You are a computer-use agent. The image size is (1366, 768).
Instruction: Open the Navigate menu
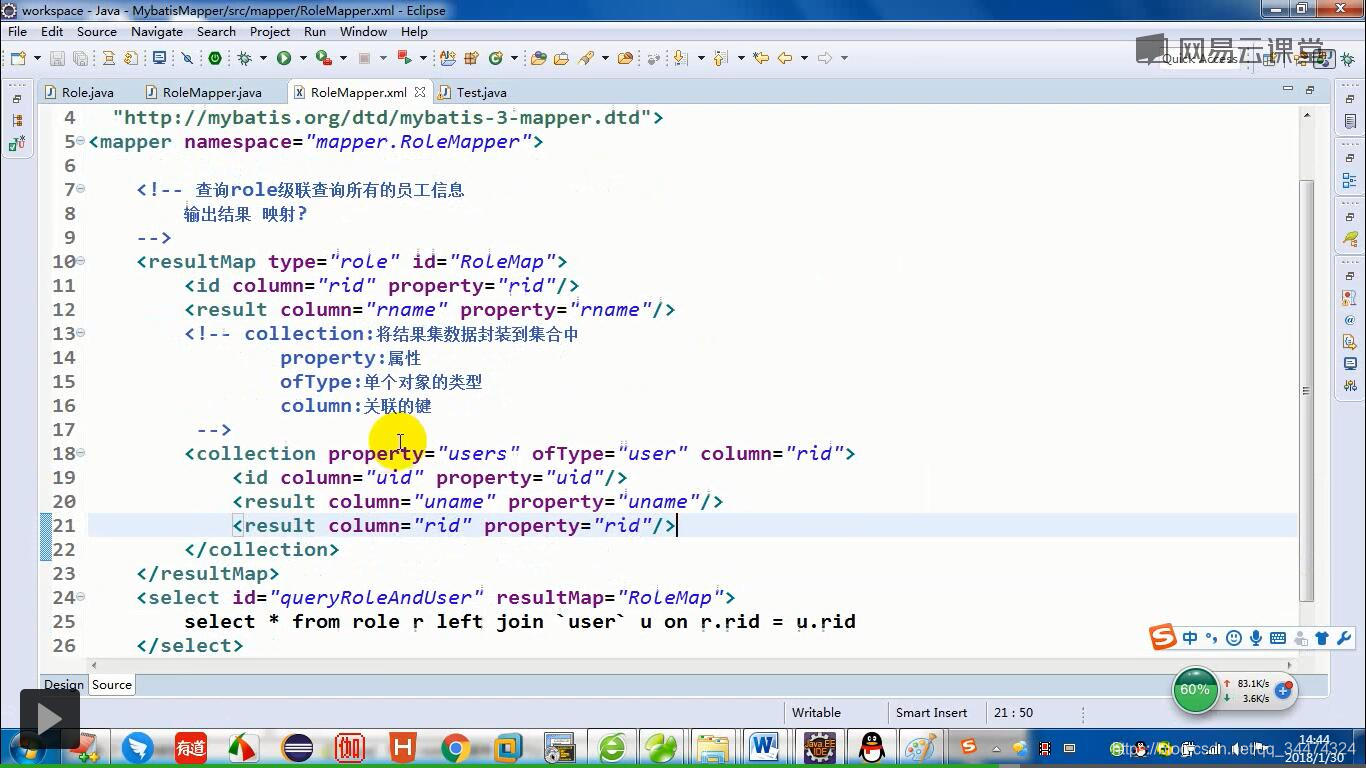[157, 31]
